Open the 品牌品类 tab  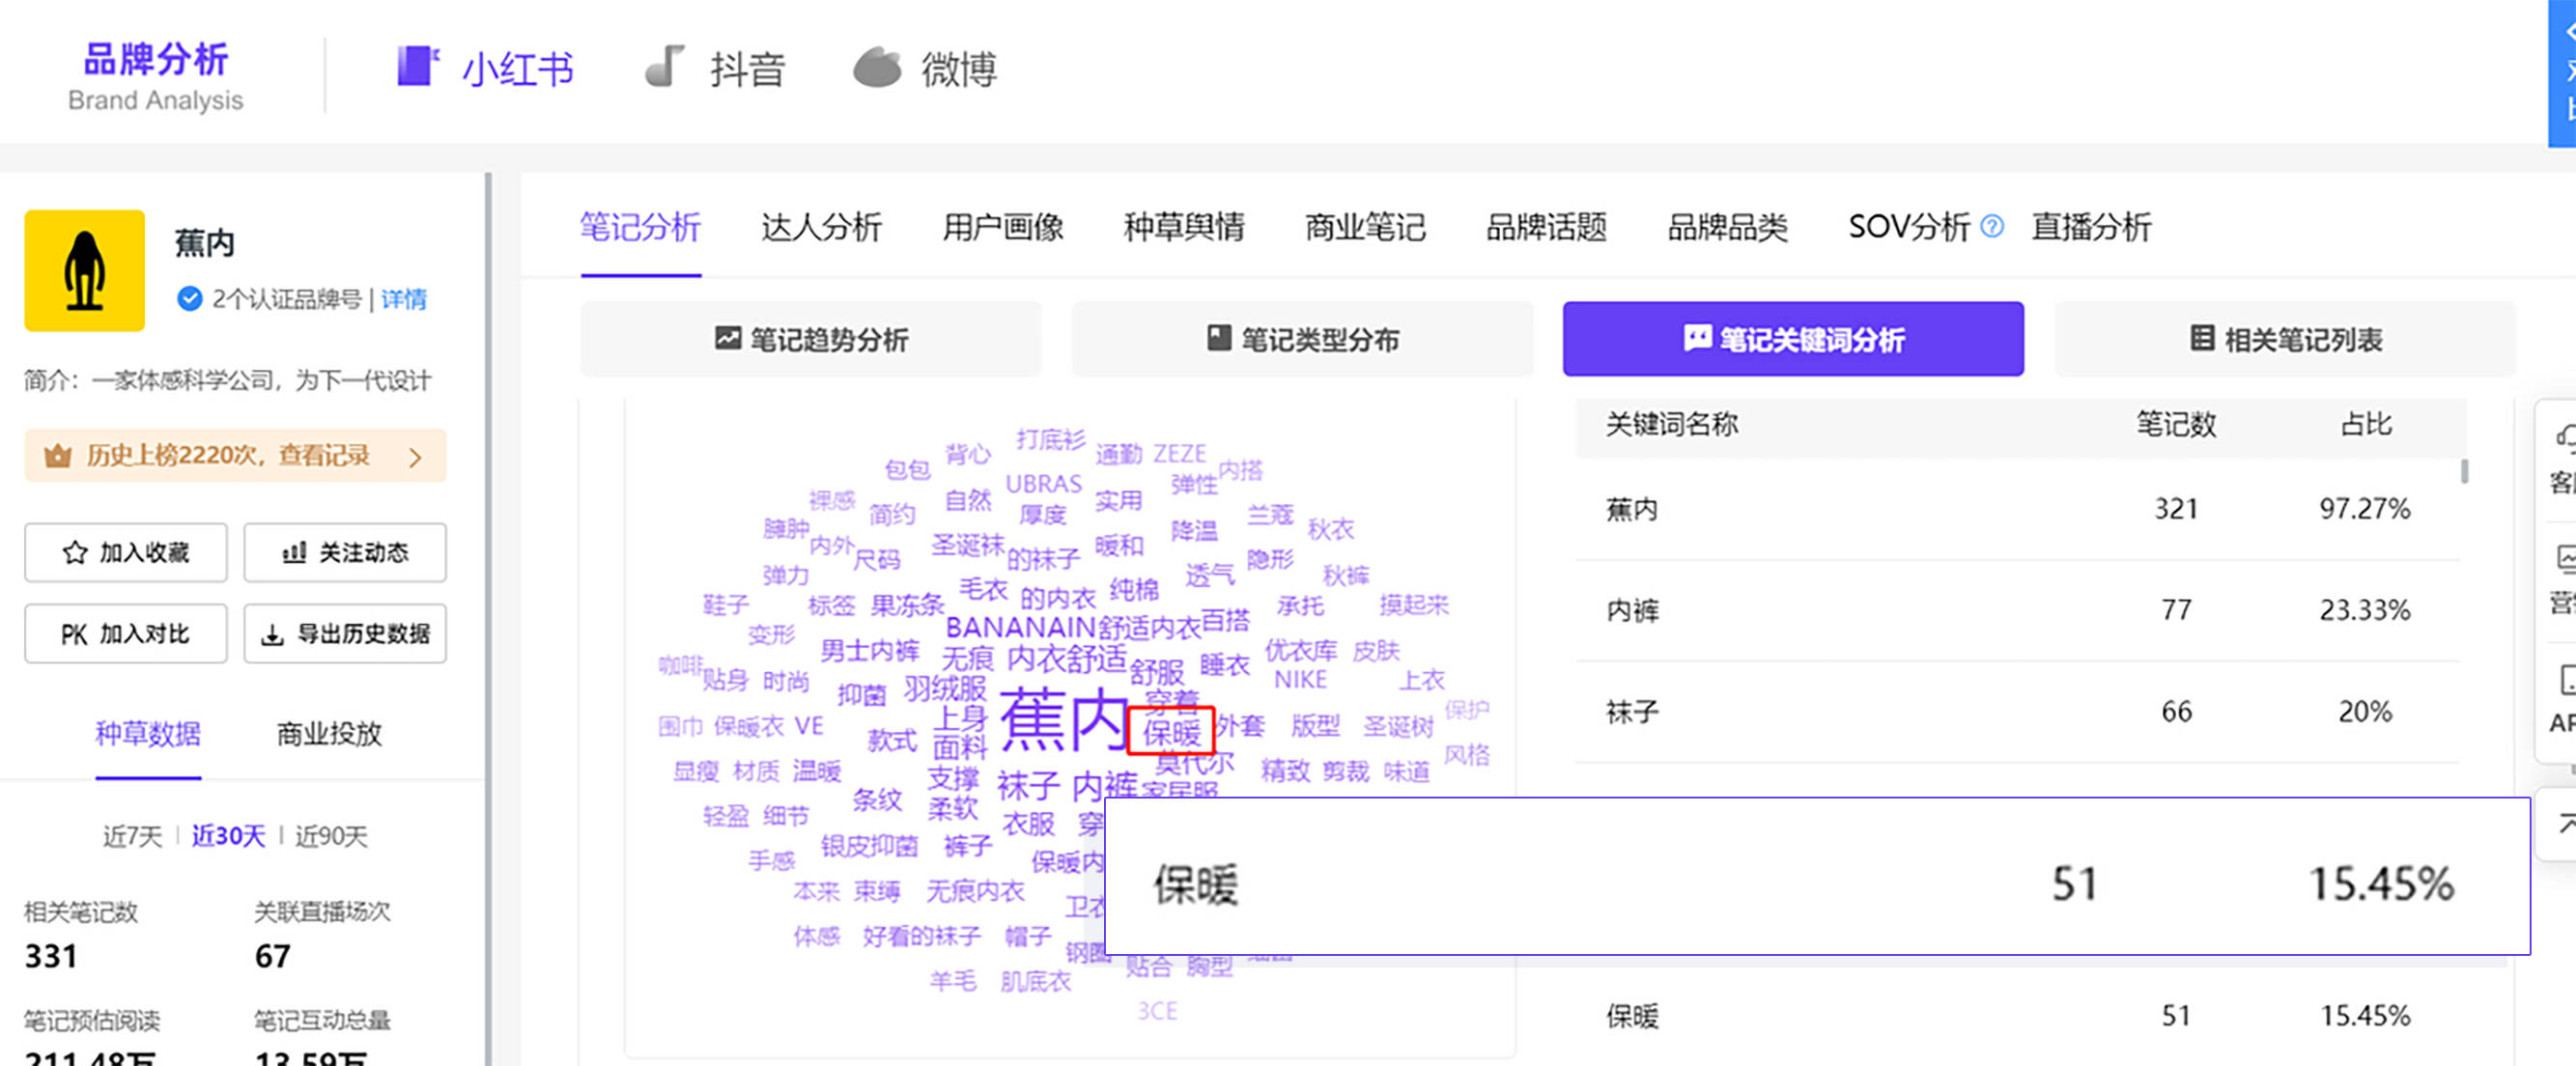click(x=1727, y=227)
